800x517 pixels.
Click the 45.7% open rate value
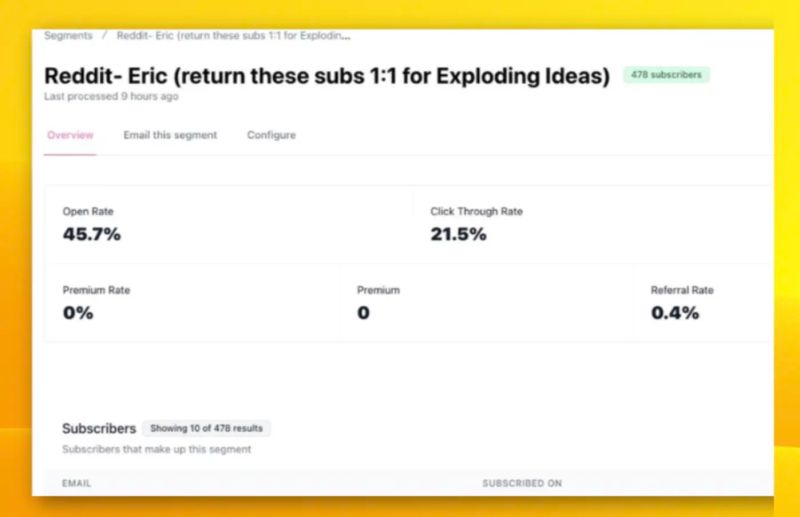tap(91, 235)
